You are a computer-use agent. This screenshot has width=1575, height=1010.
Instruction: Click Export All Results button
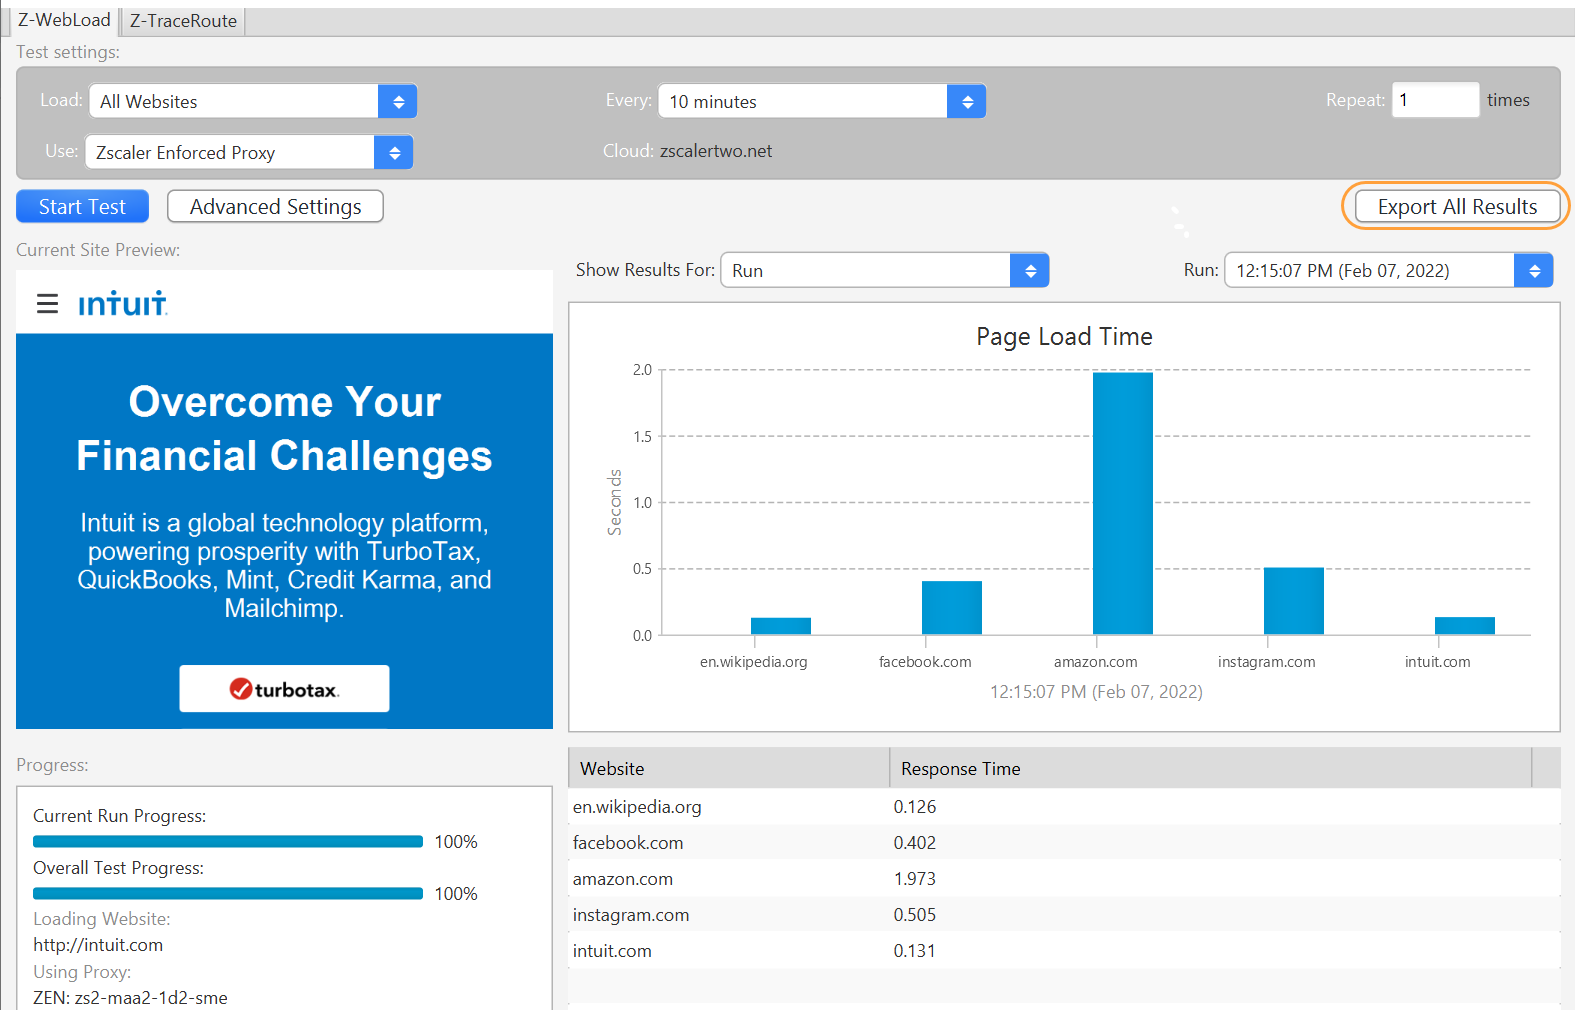1457,207
